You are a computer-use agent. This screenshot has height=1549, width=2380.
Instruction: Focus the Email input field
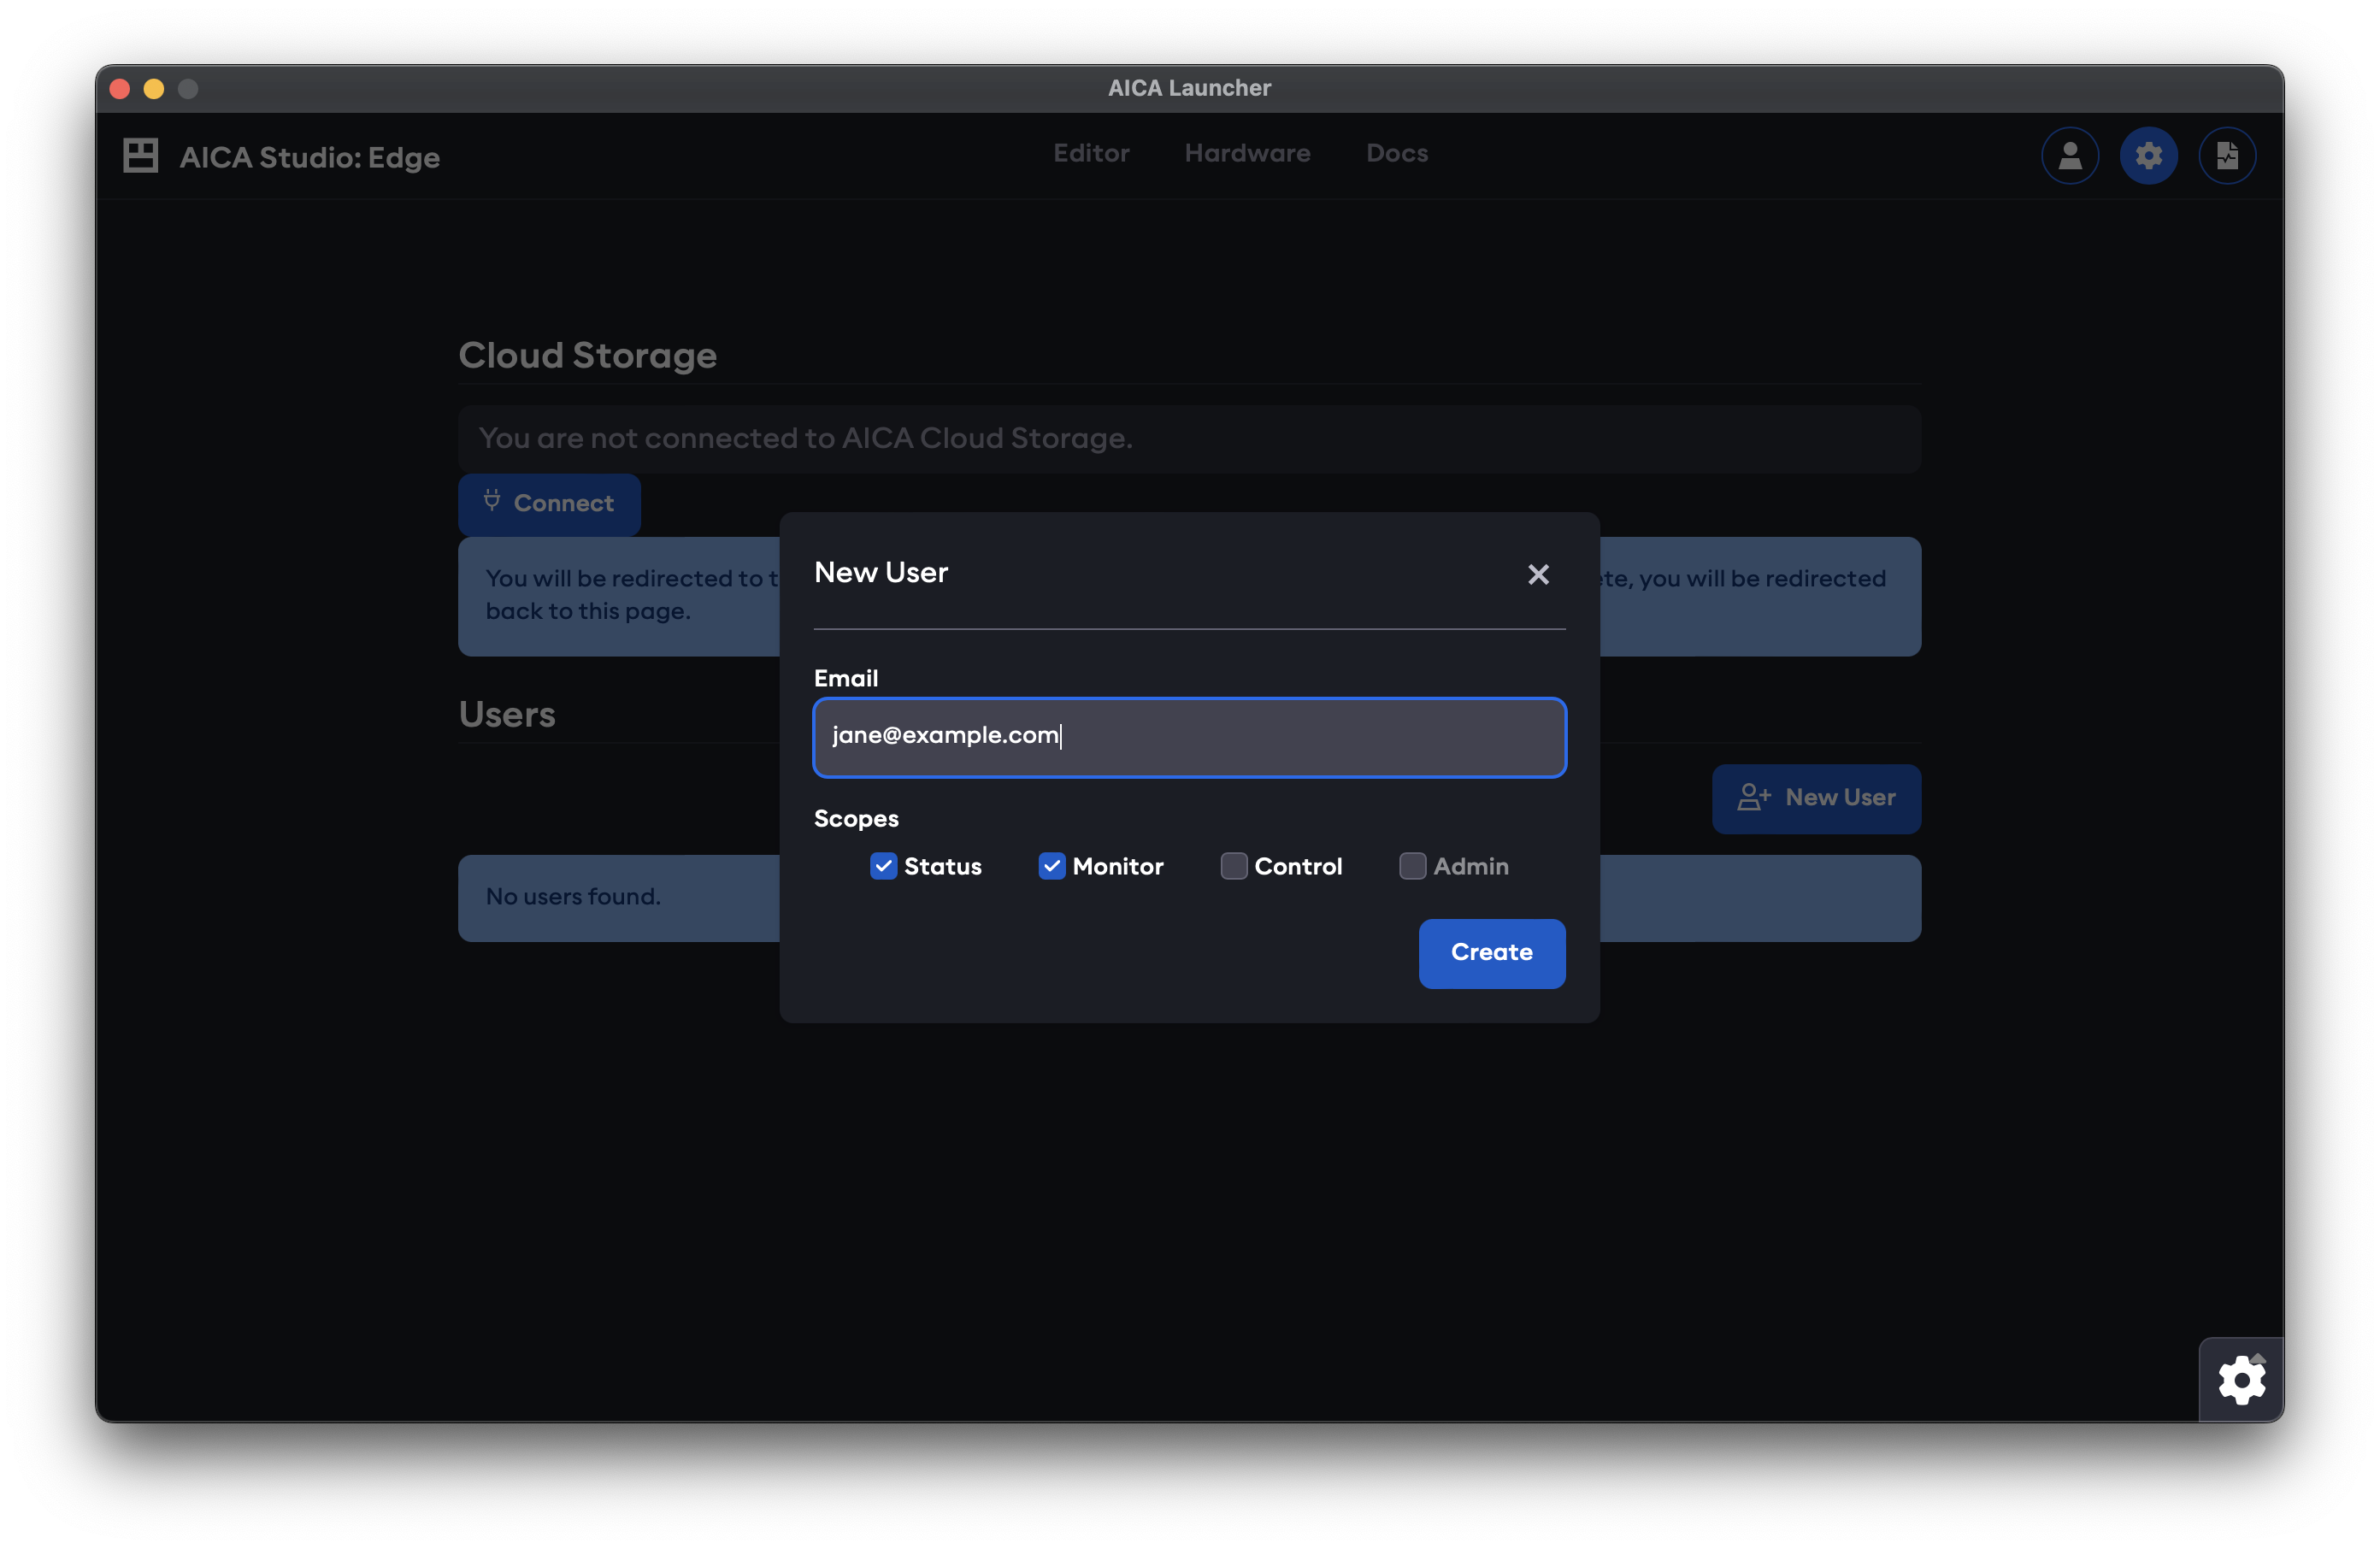coord(1190,737)
